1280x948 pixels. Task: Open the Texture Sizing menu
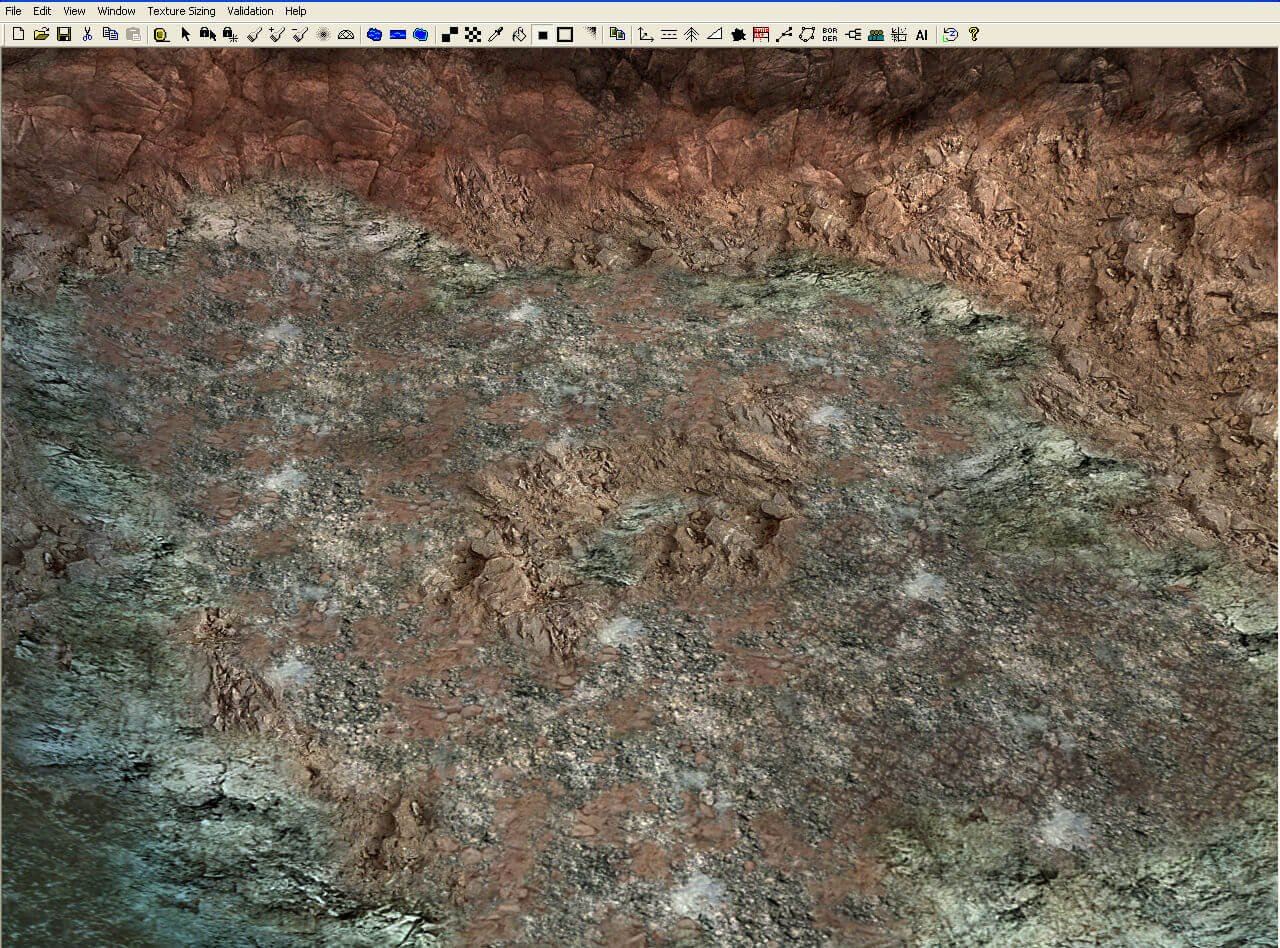point(181,11)
